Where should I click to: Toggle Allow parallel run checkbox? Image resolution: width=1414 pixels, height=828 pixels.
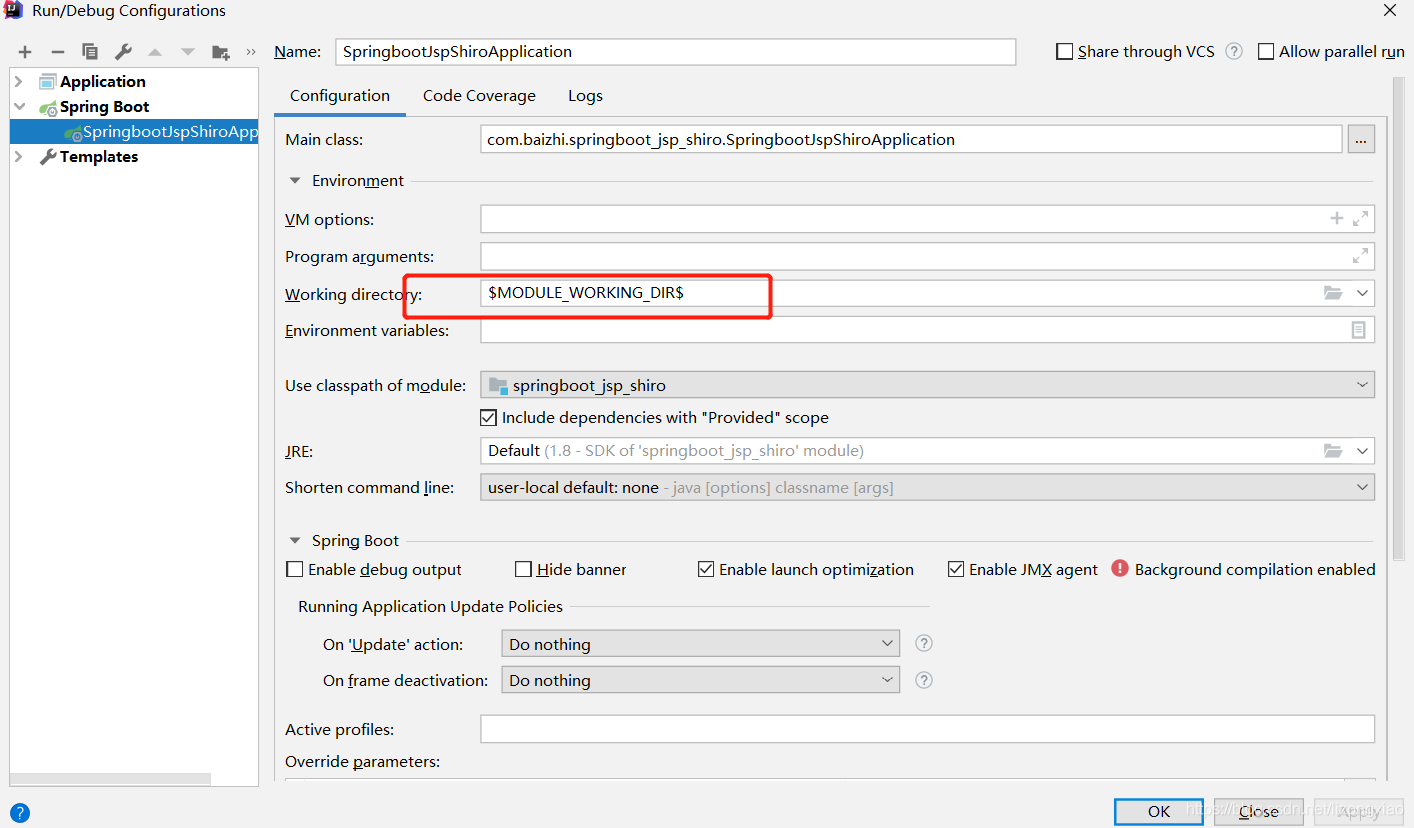click(x=1266, y=51)
